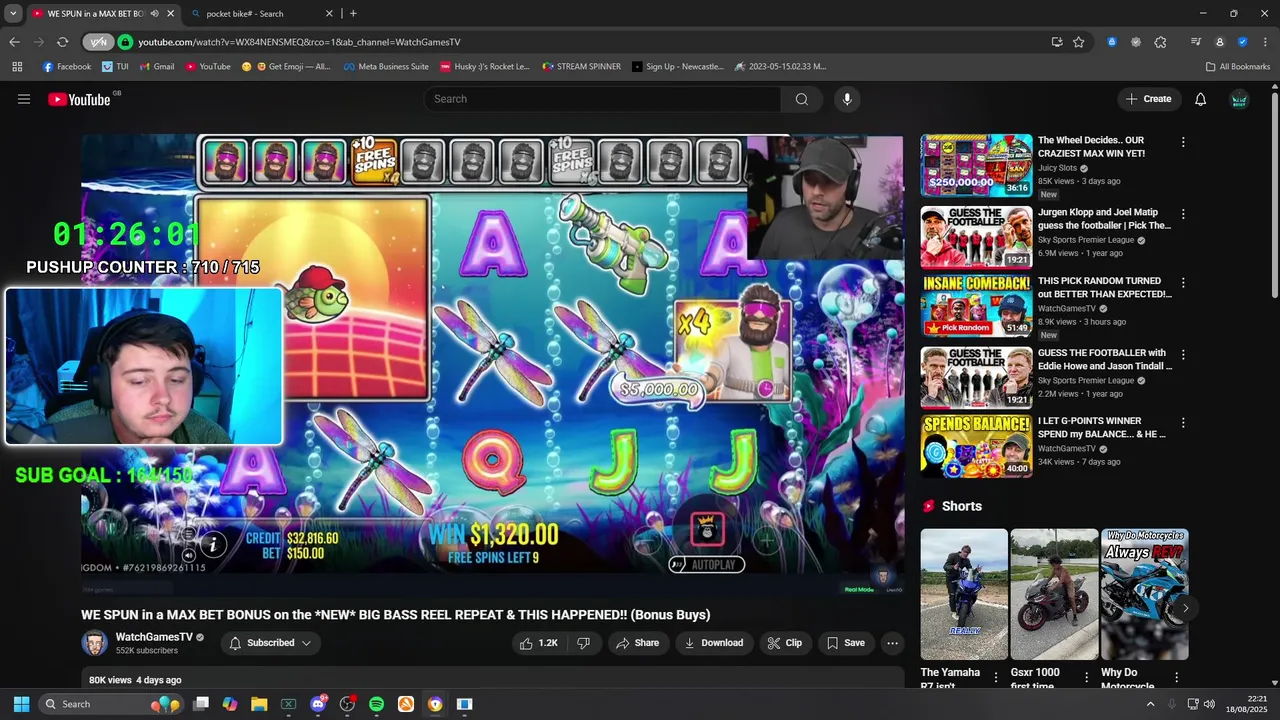The height and width of the screenshot is (720, 1280).
Task: Open INSANE COMEBACK Pick Random thumbnail
Action: tap(976, 306)
